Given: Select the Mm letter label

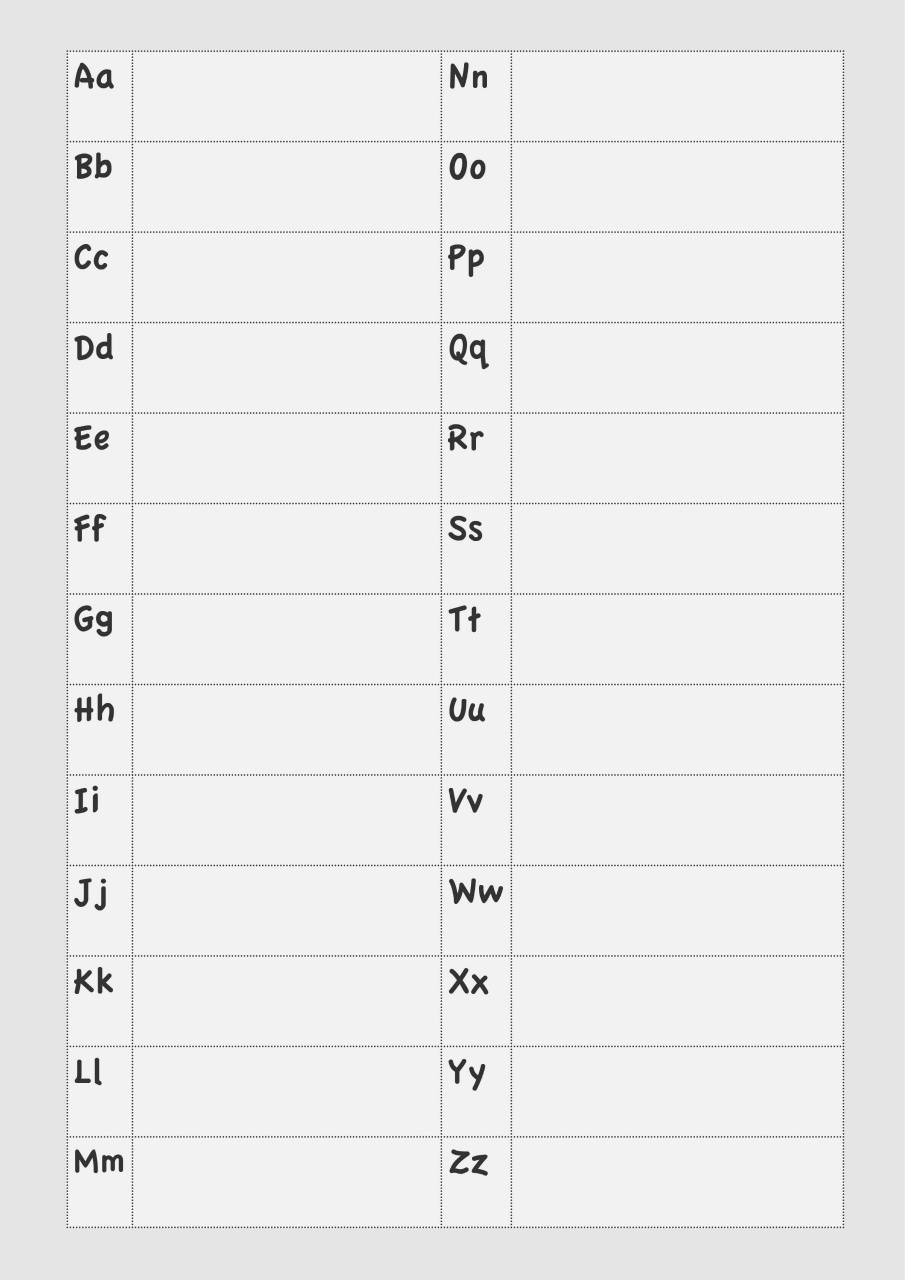Looking at the screenshot, I should tap(99, 1162).
